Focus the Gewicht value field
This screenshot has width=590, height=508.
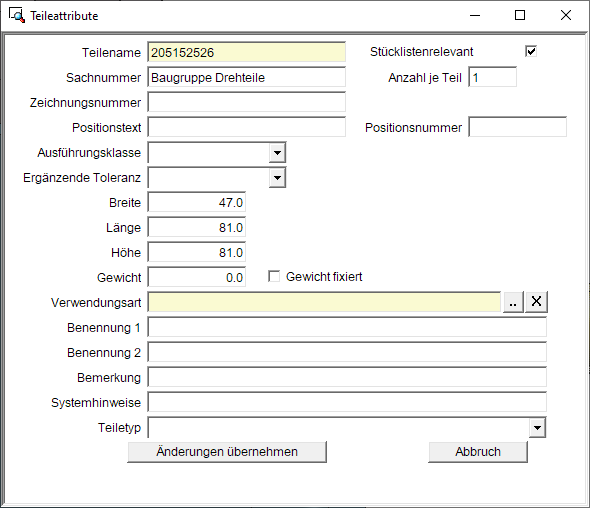tap(197, 277)
